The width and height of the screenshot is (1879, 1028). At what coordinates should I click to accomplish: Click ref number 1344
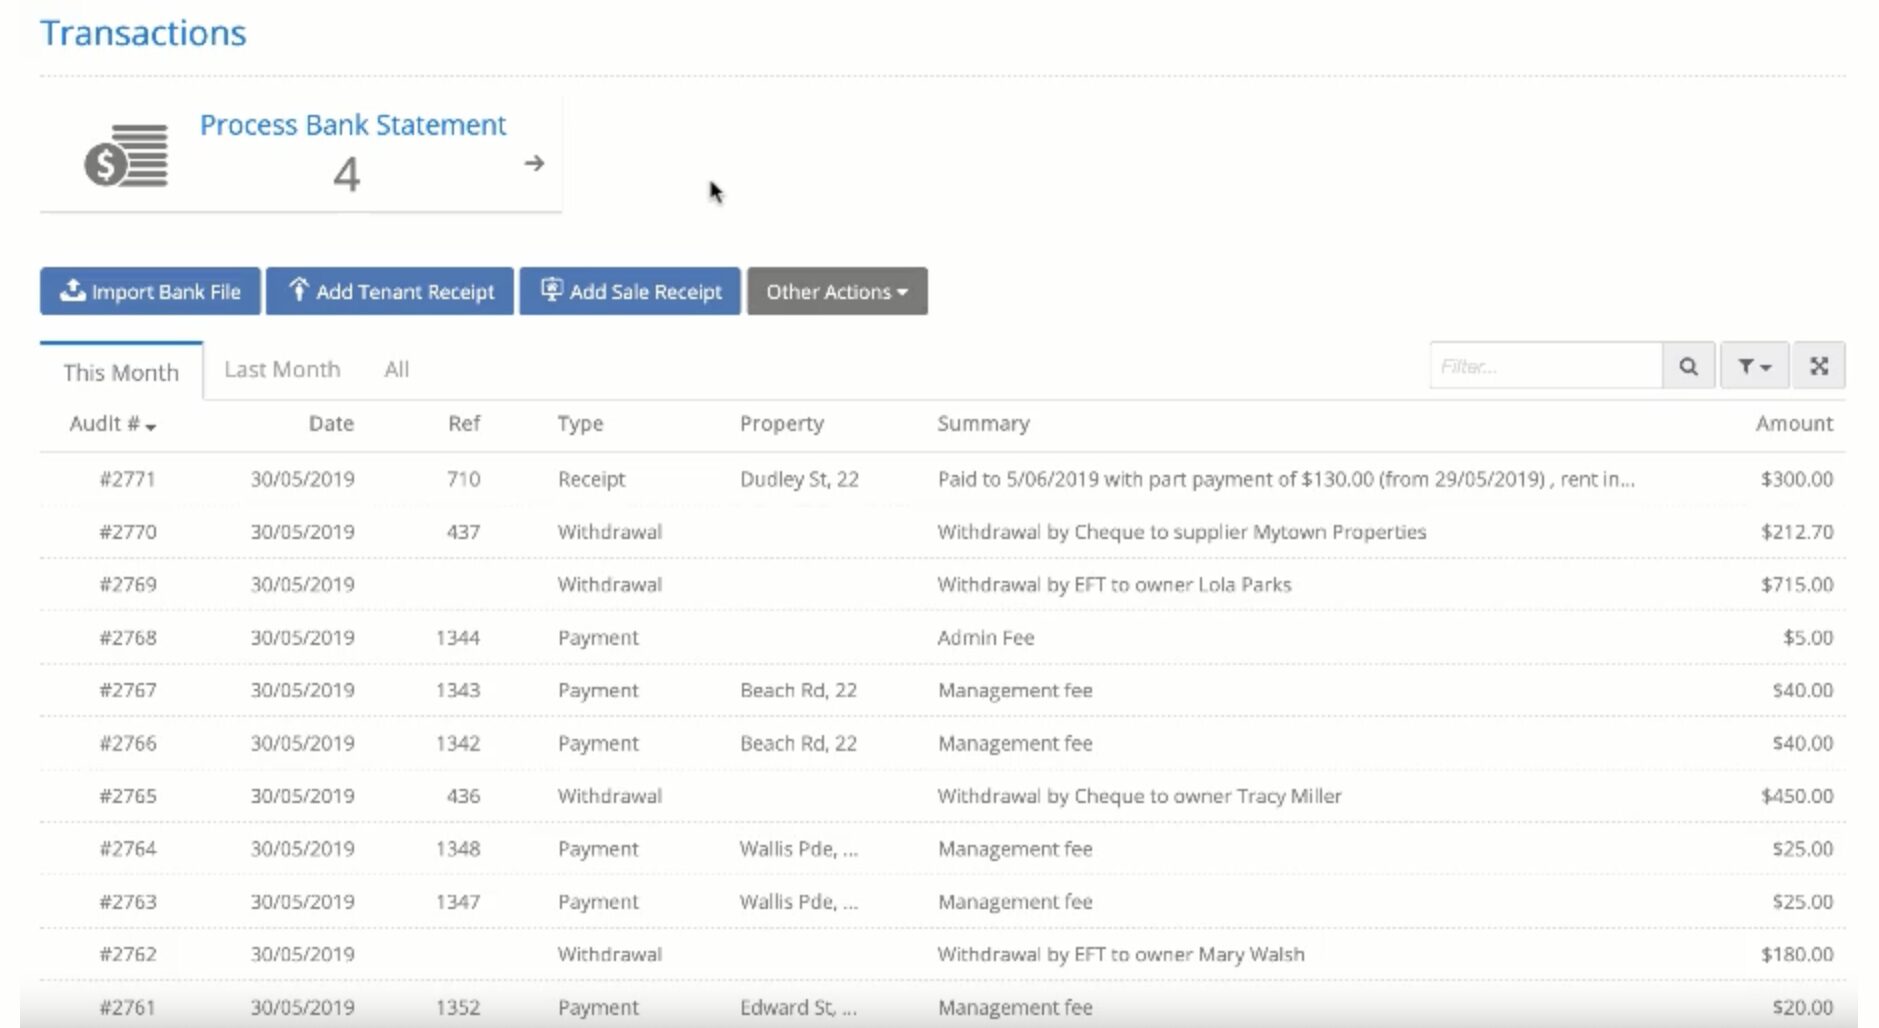[458, 638]
